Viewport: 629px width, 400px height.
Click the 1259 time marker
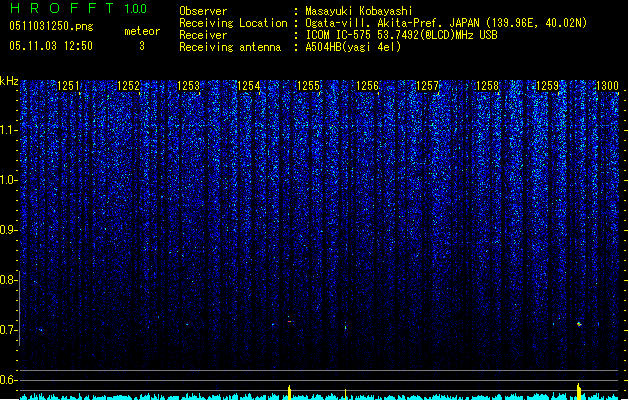click(x=547, y=85)
